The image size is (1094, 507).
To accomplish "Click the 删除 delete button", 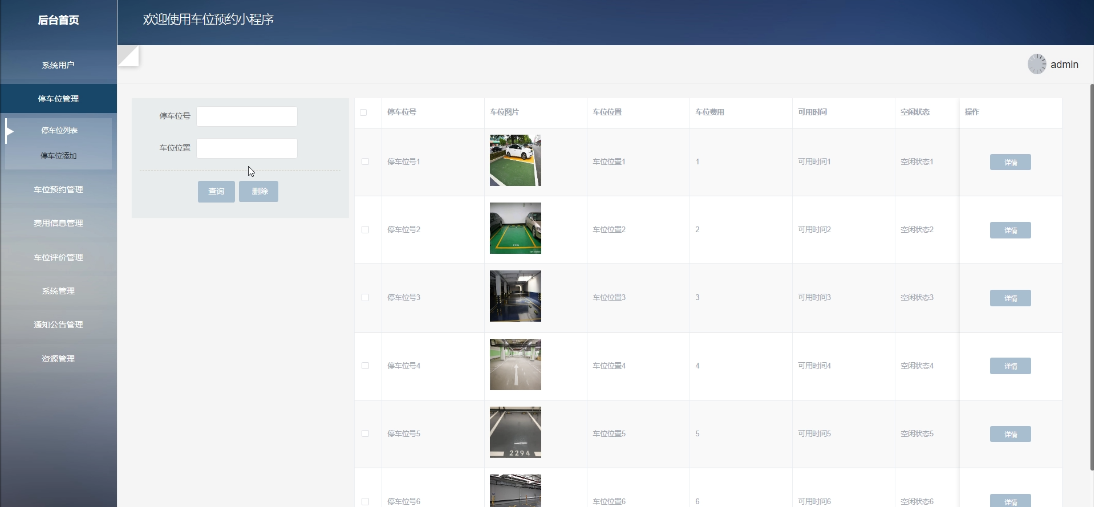I will pyautogui.click(x=259, y=192).
